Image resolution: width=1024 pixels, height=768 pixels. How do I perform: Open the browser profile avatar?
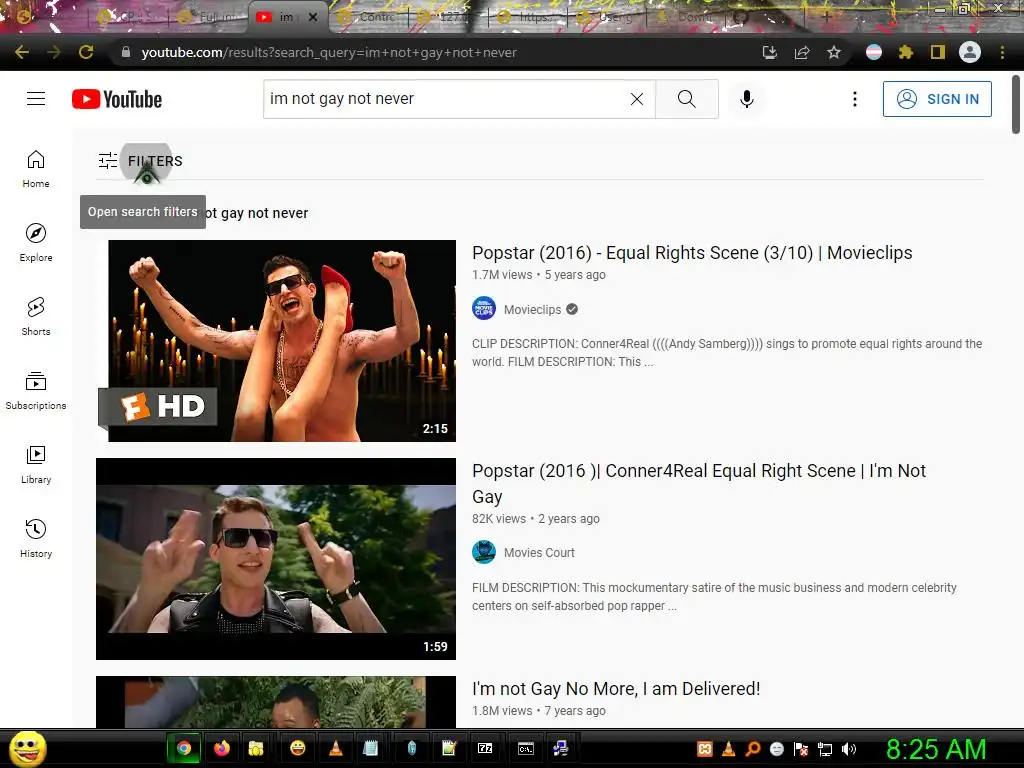point(970,52)
